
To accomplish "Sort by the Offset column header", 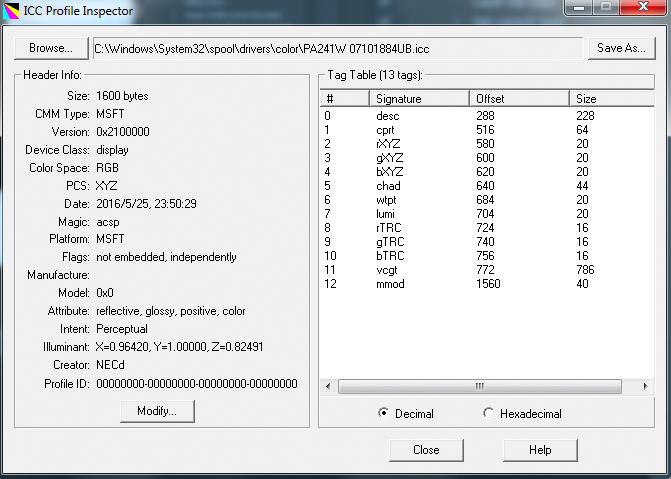I will 520,98.
